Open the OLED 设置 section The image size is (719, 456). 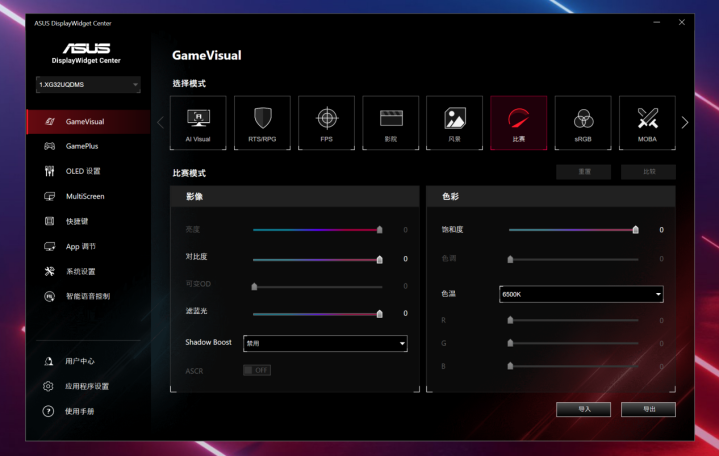[x=83, y=171]
